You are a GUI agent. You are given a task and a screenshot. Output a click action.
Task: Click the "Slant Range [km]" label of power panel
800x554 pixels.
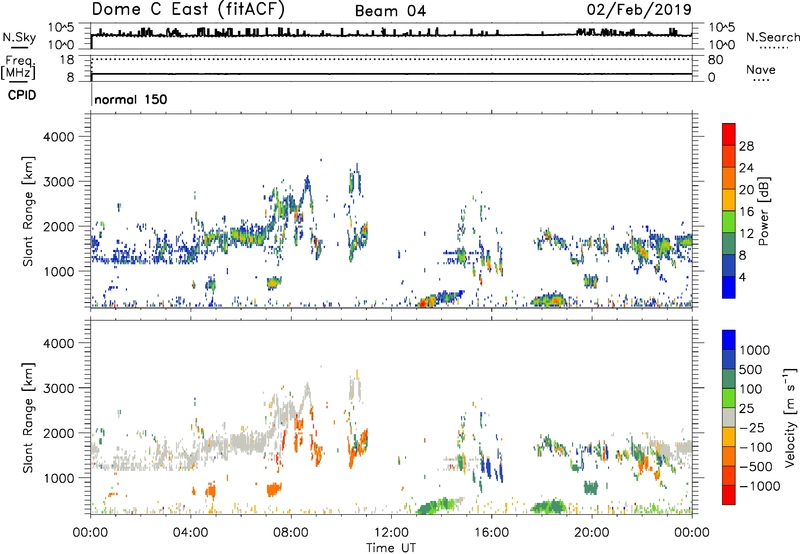click(x=28, y=211)
